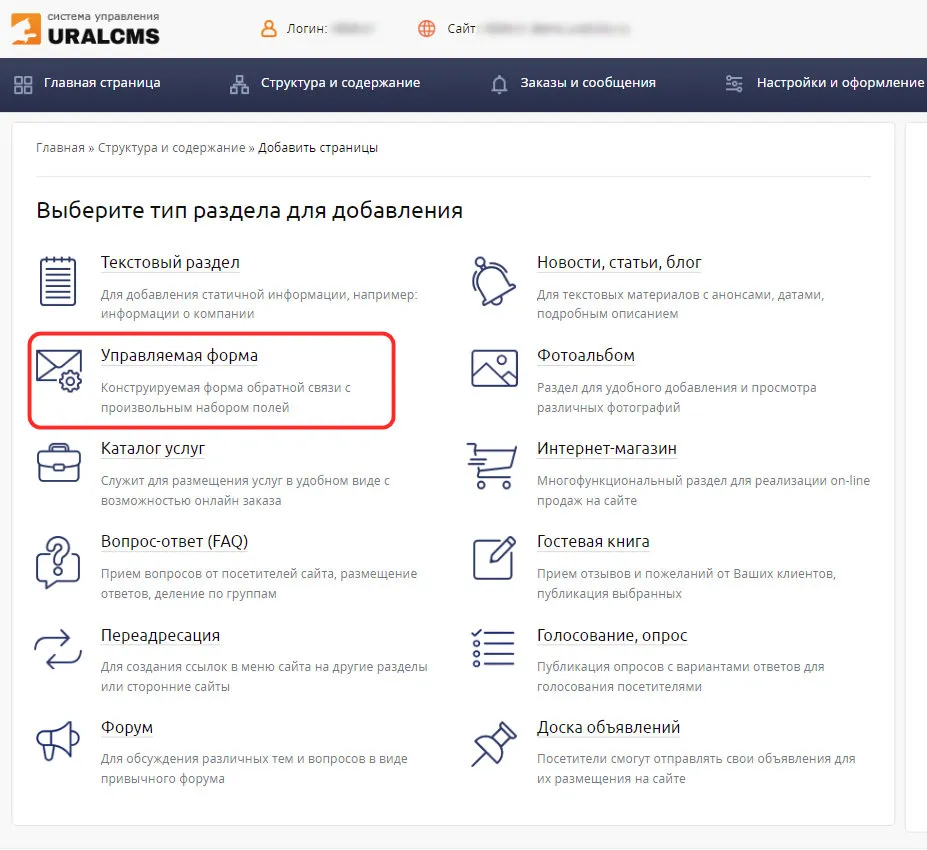Open the Структура и содержание menu
This screenshot has width=927, height=850.
pos(325,84)
